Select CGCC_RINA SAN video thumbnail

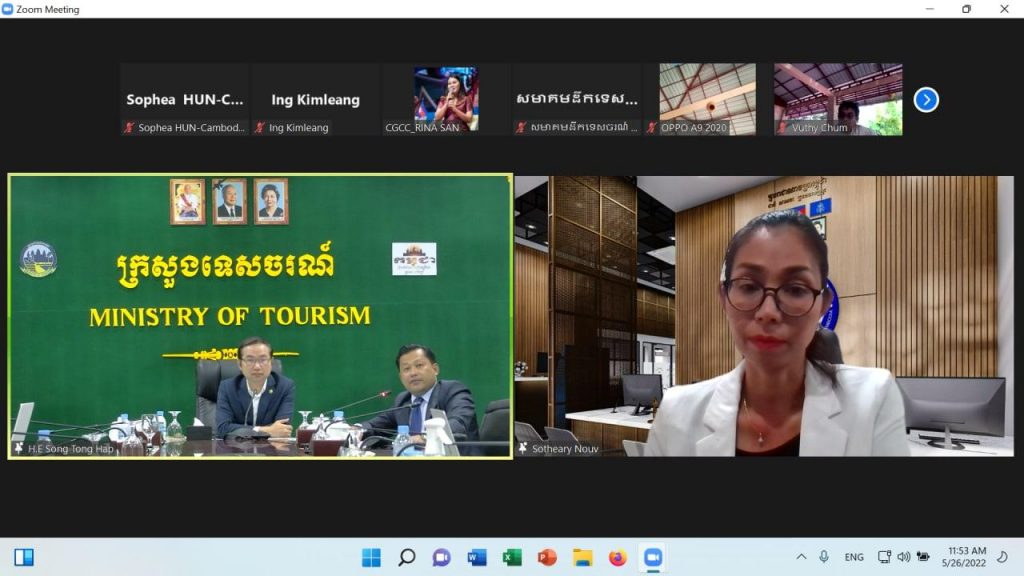[446, 99]
